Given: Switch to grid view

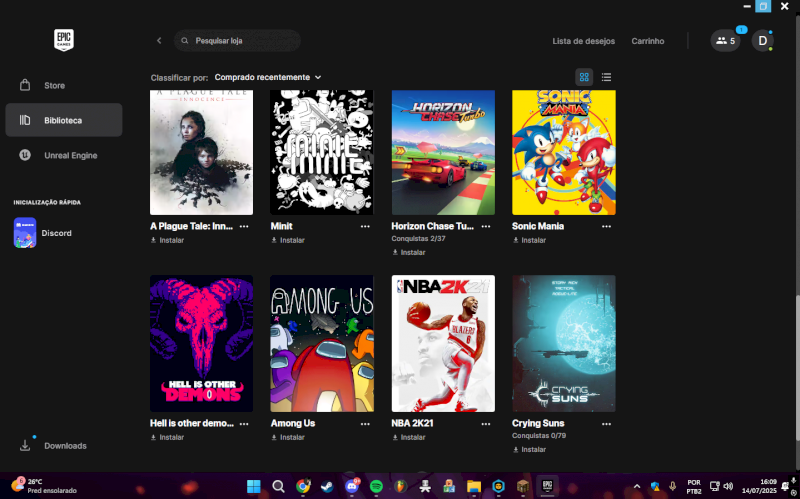Looking at the screenshot, I should (x=584, y=77).
